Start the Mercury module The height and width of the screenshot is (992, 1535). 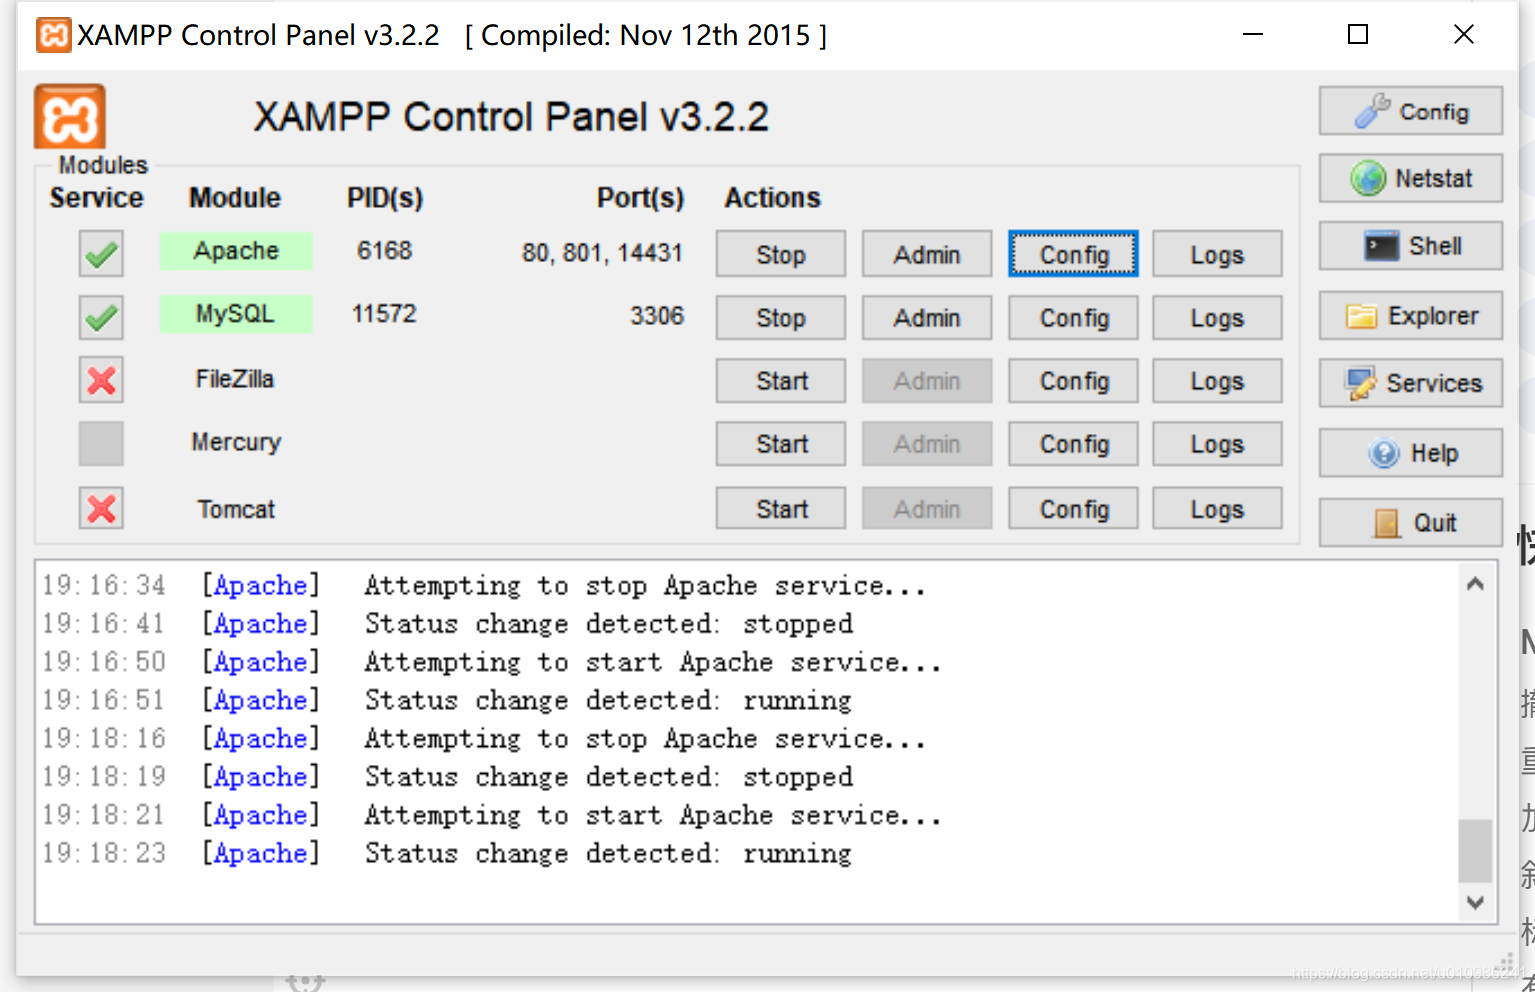click(780, 444)
